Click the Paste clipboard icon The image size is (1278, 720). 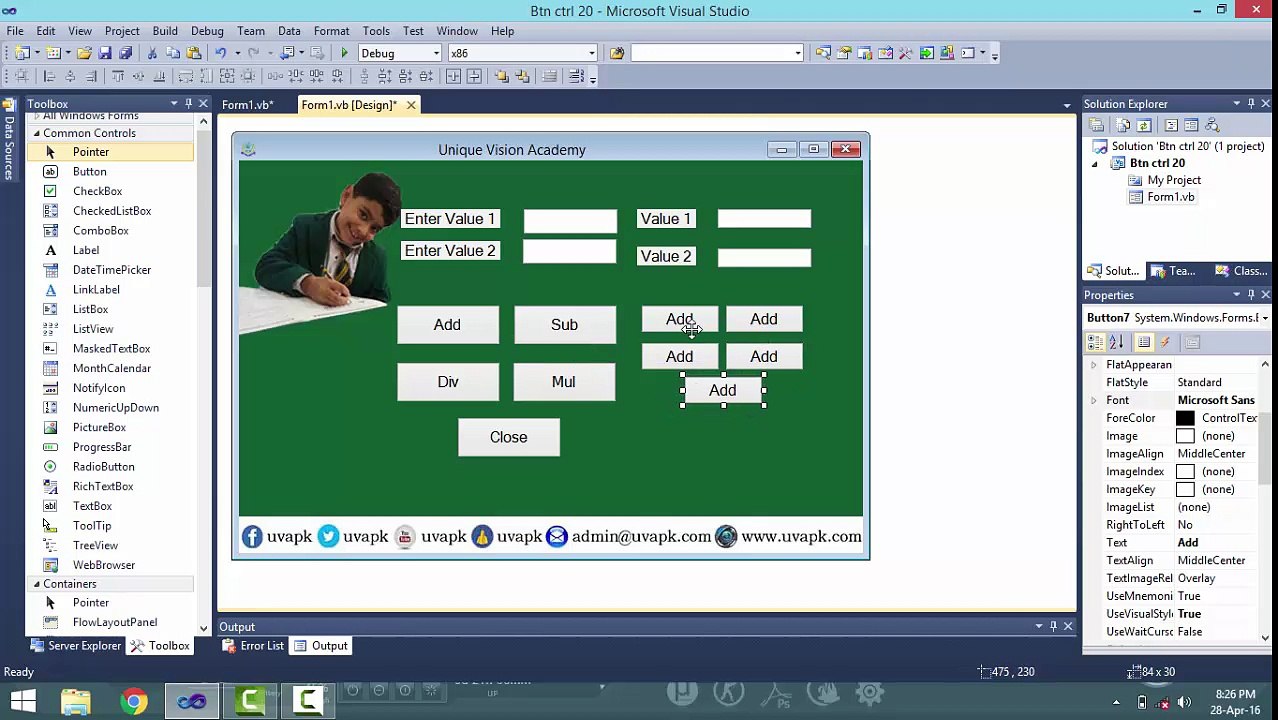pyautogui.click(x=194, y=53)
